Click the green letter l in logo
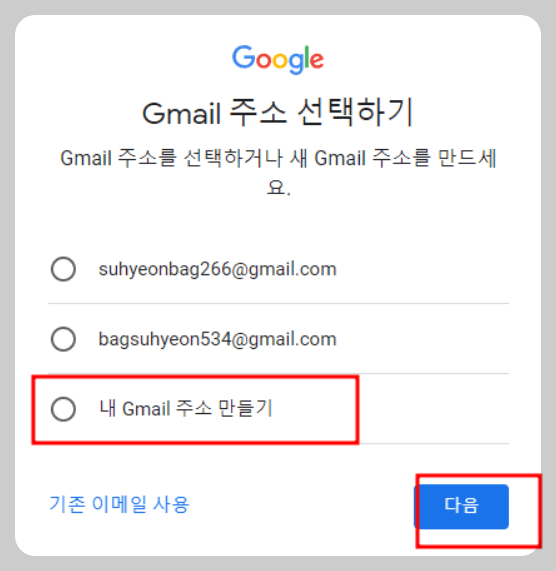This screenshot has width=556, height=571. pos(307,57)
